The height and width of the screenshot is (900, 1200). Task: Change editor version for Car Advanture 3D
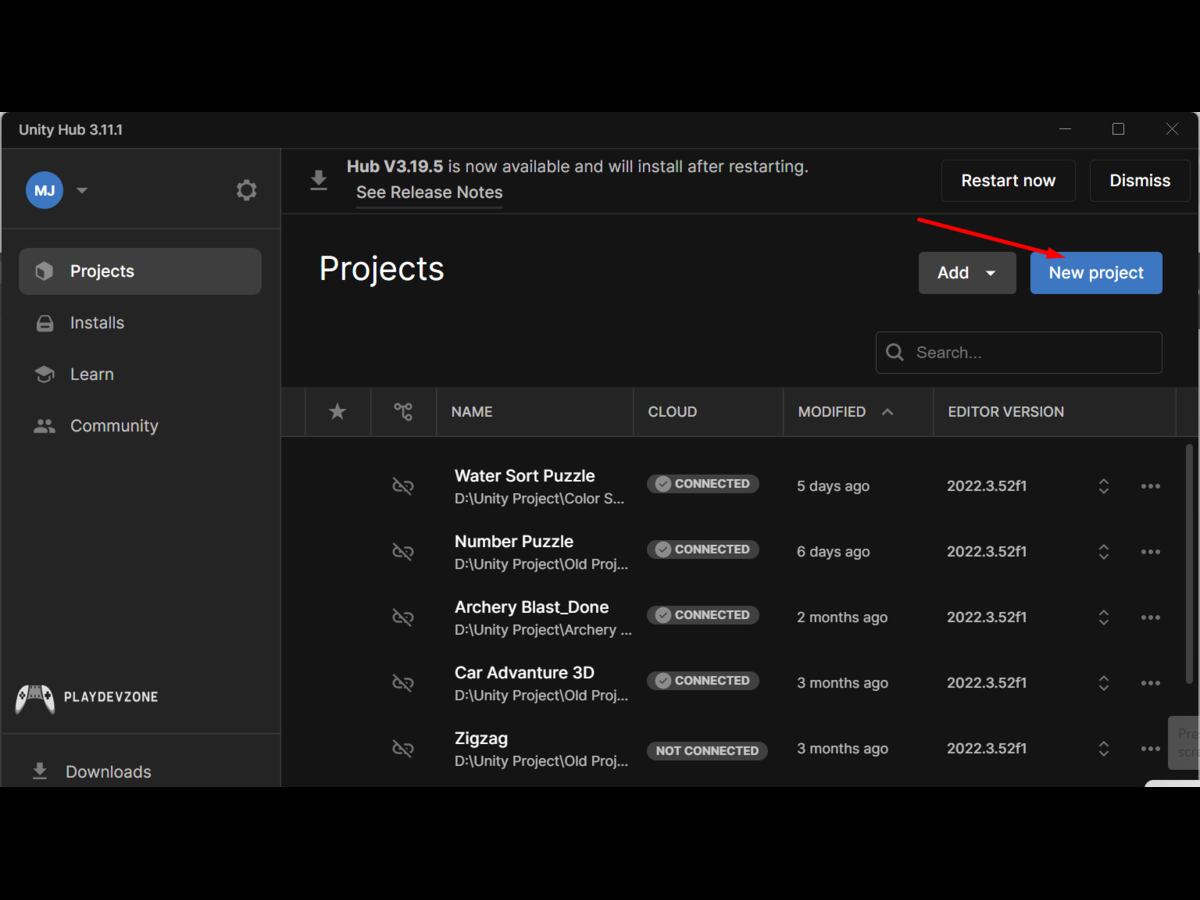coord(1104,683)
